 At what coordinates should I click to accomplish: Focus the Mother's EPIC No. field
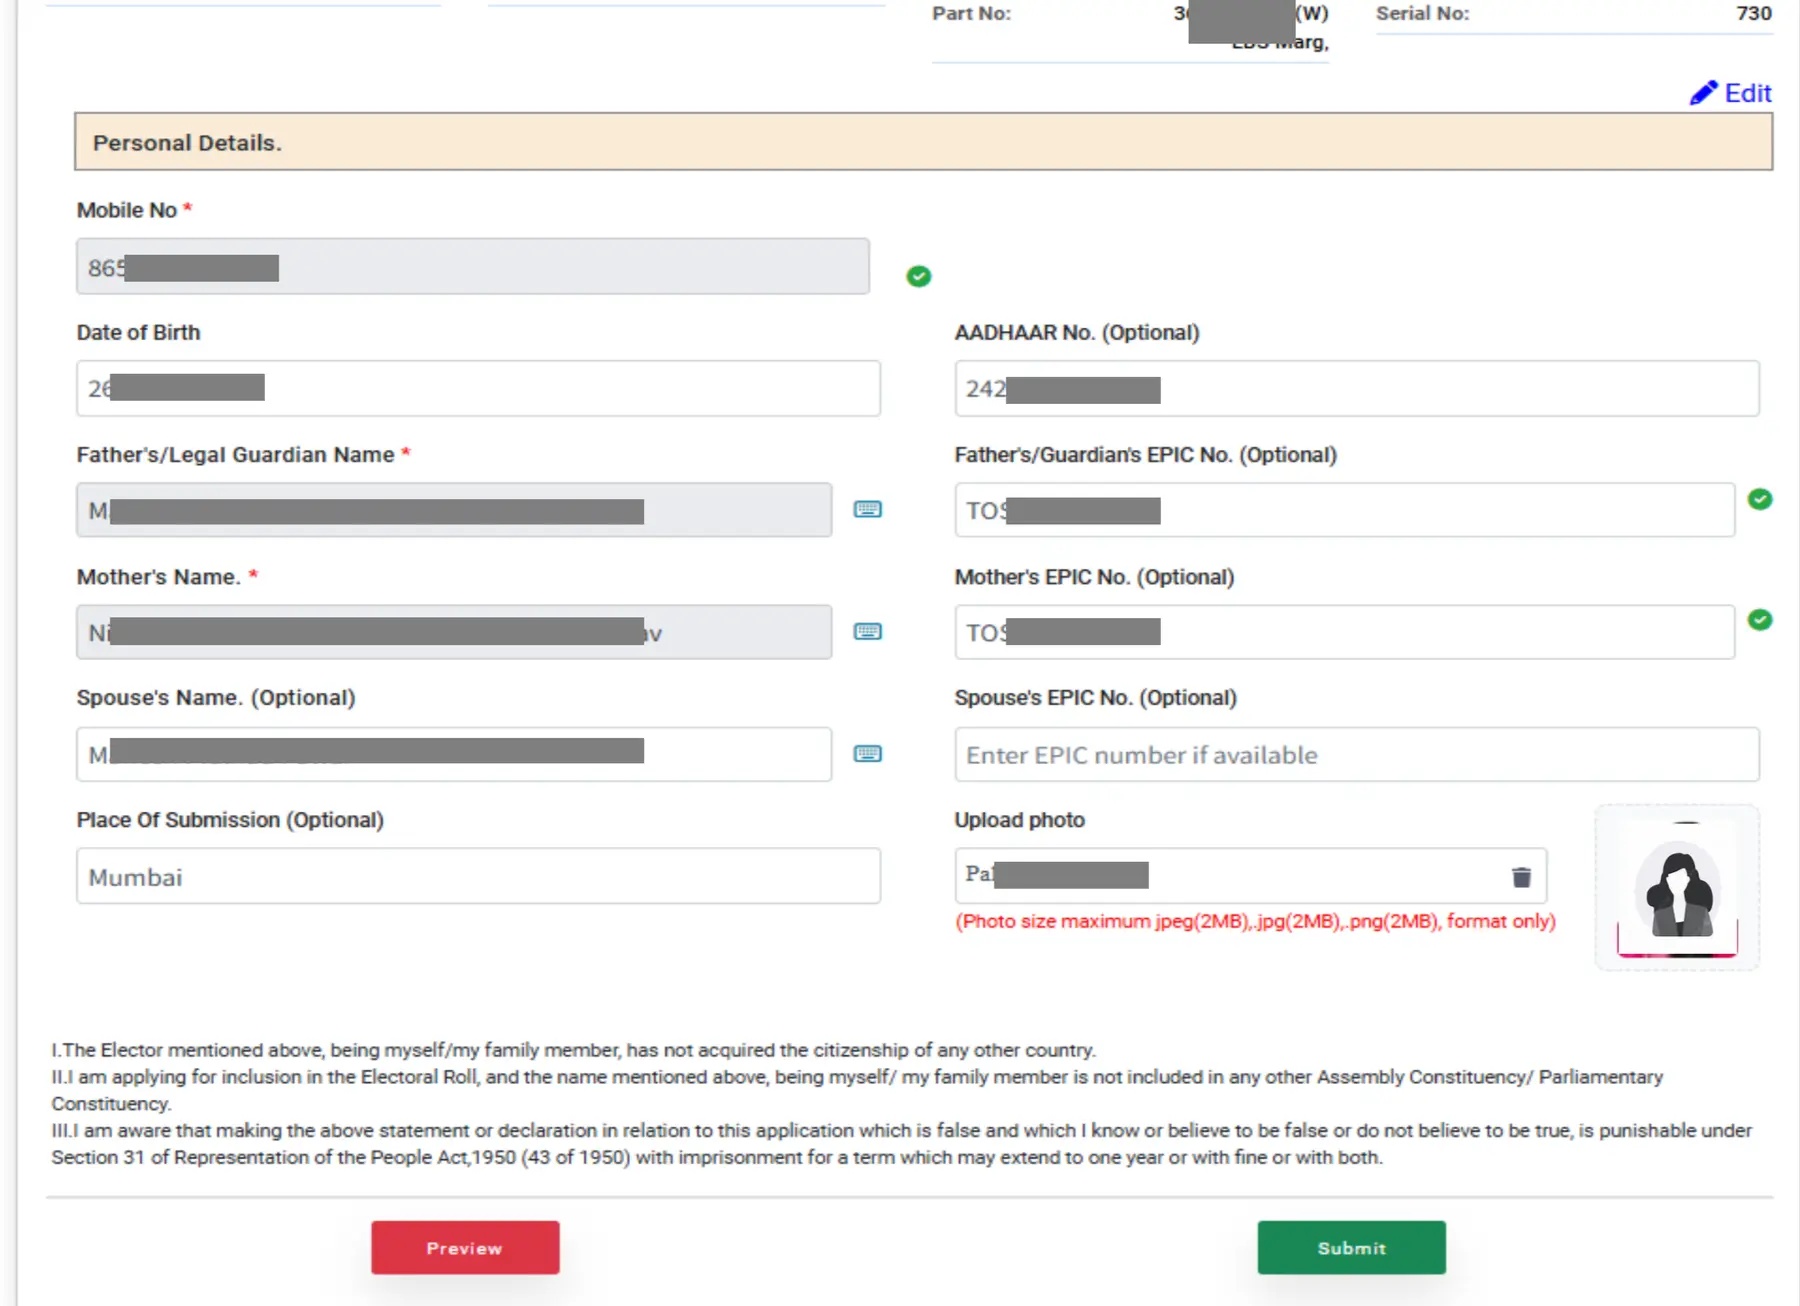(1344, 632)
